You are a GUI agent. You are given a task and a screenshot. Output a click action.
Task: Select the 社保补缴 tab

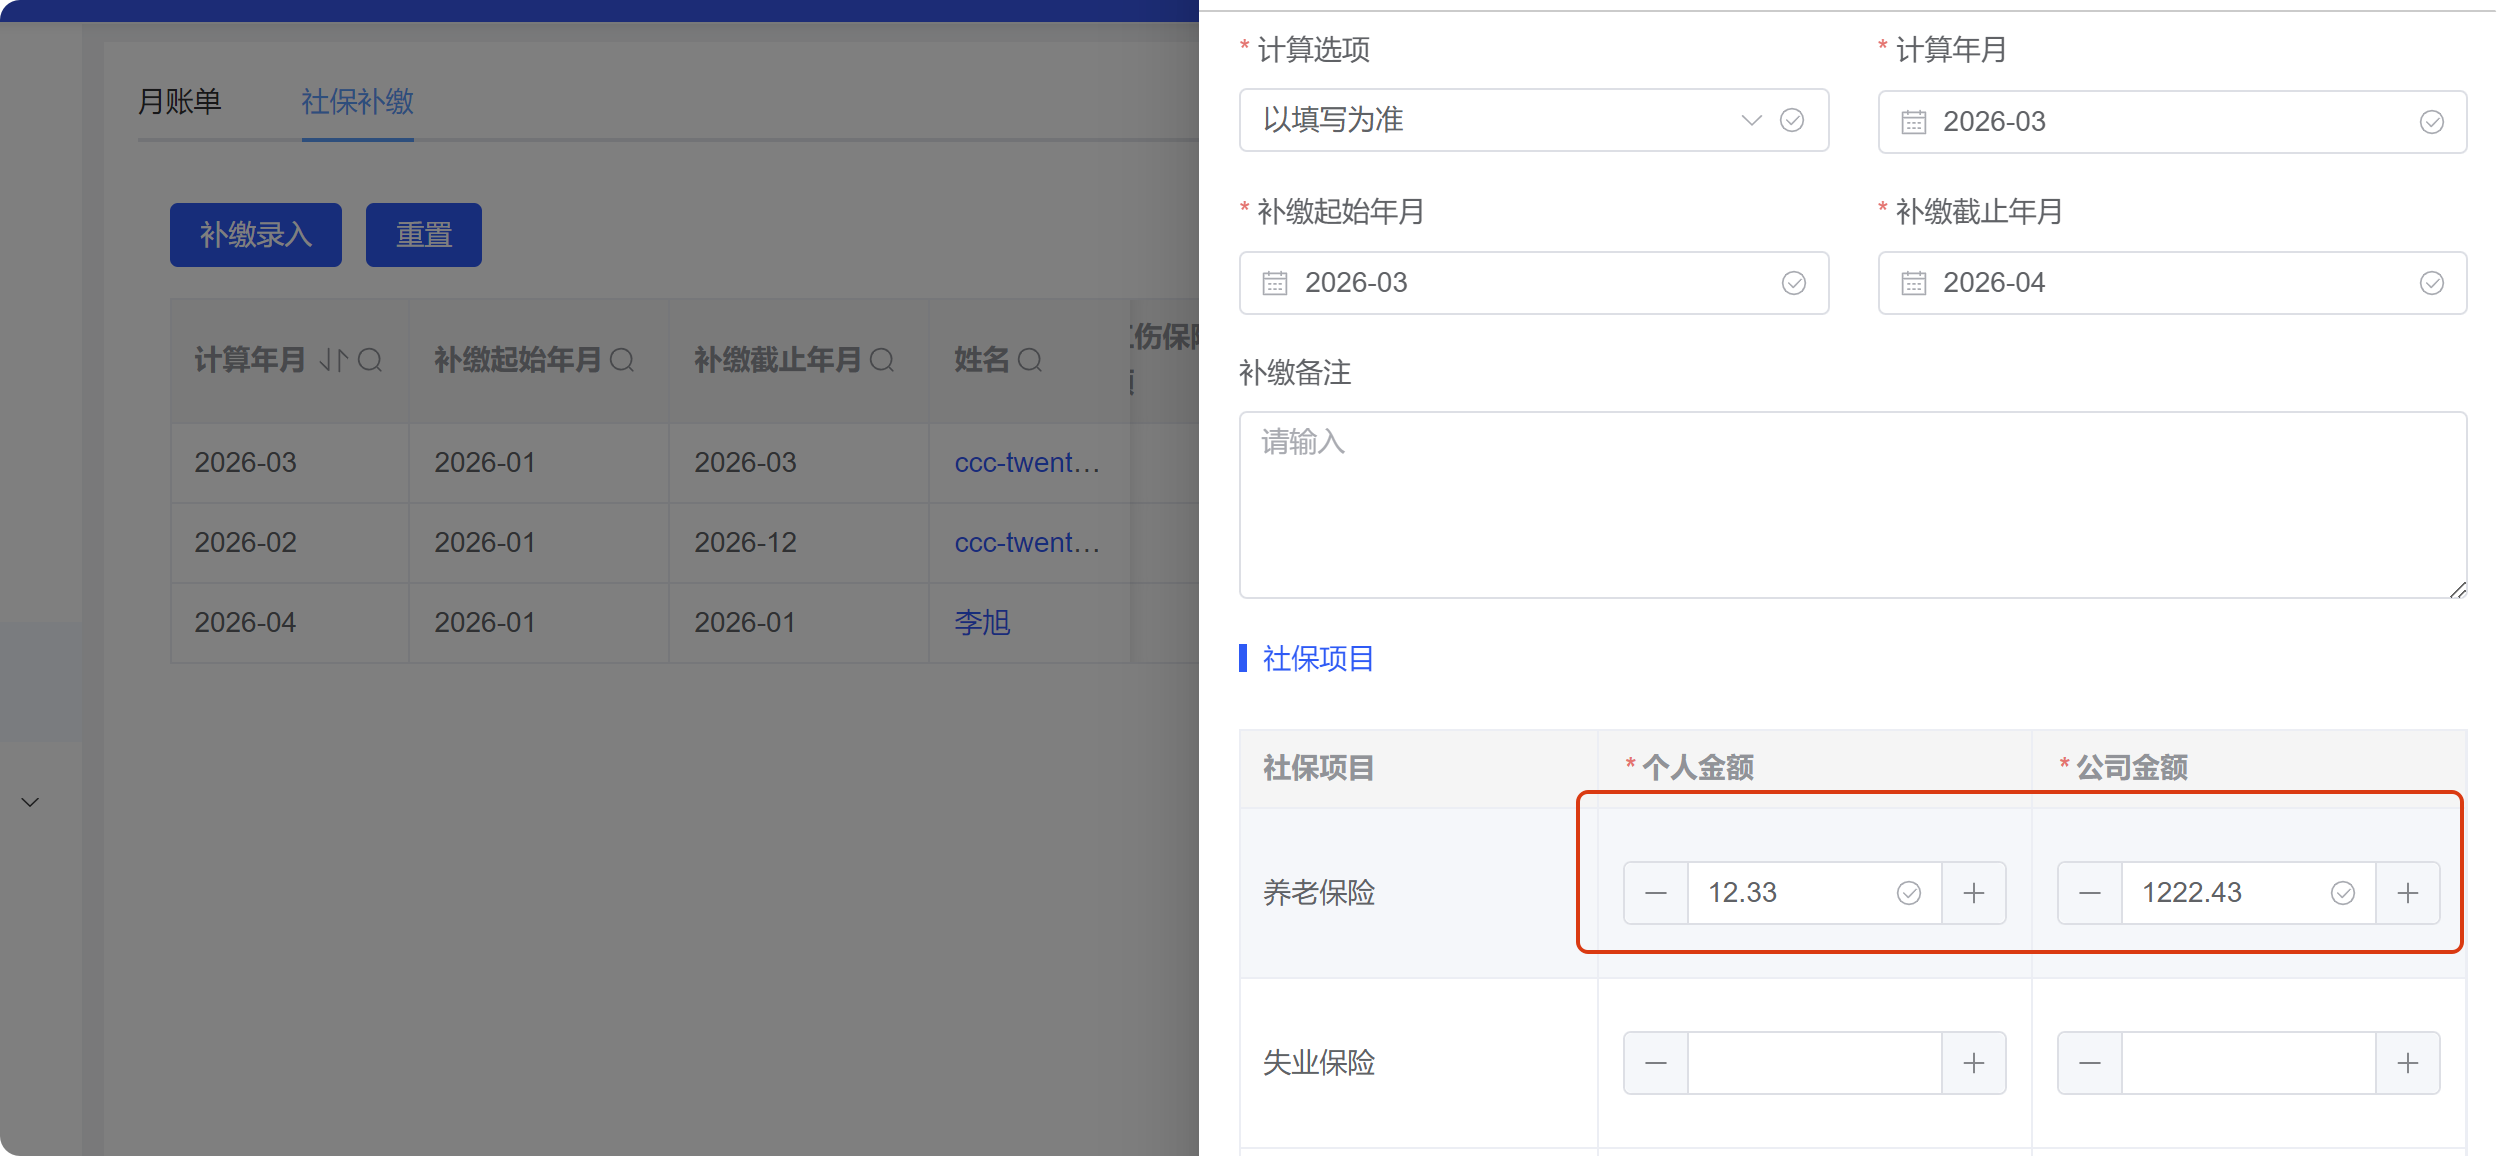click(357, 101)
